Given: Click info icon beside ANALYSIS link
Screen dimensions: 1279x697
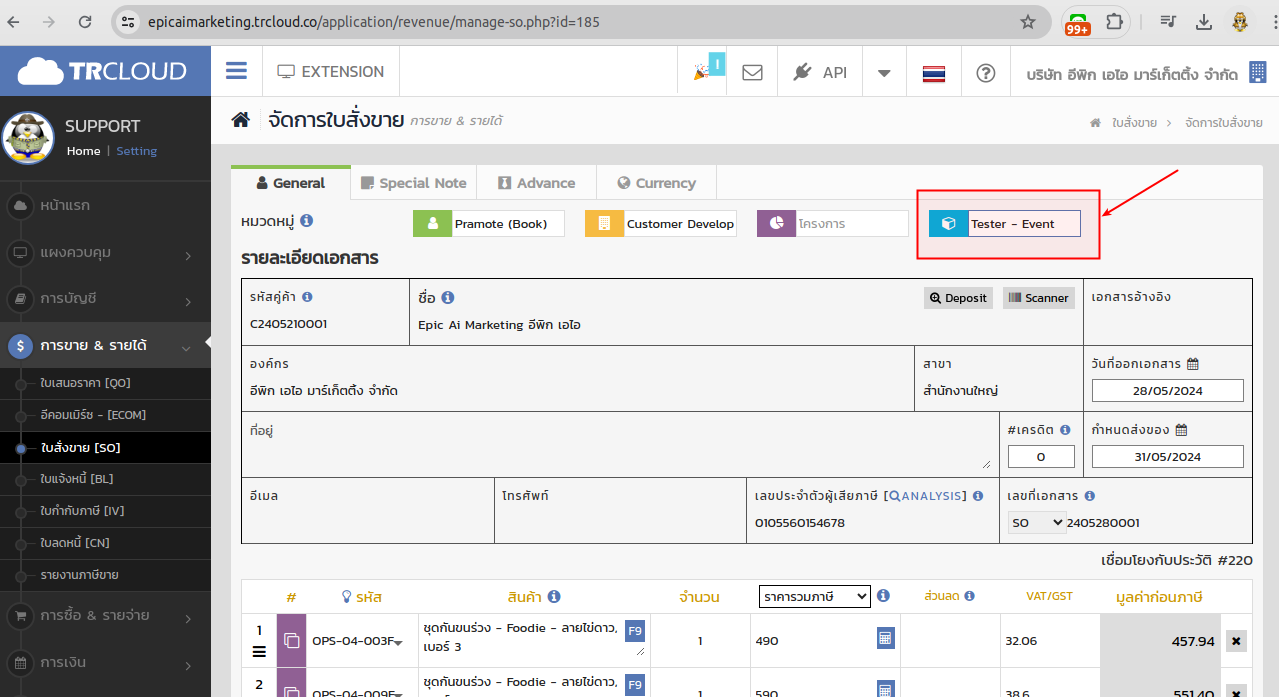Looking at the screenshot, I should pyautogui.click(x=978, y=496).
